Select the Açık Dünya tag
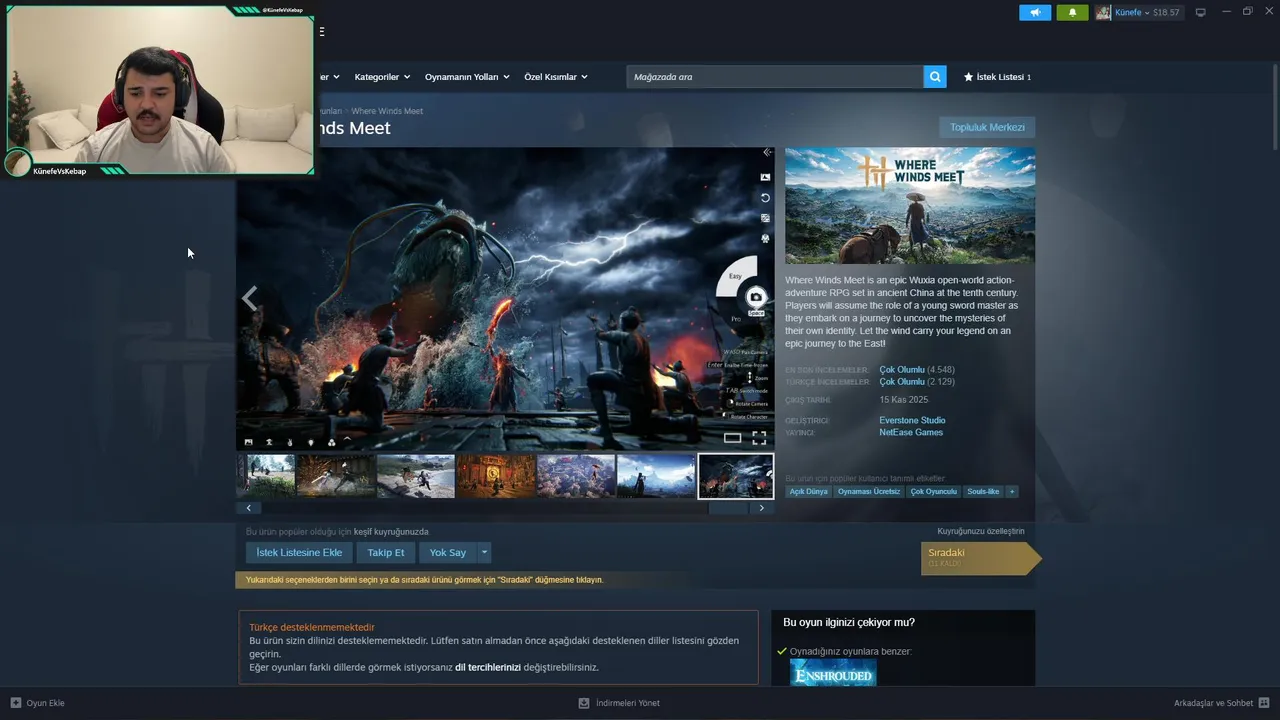Image resolution: width=1280 pixels, height=720 pixels. pyautogui.click(x=809, y=492)
